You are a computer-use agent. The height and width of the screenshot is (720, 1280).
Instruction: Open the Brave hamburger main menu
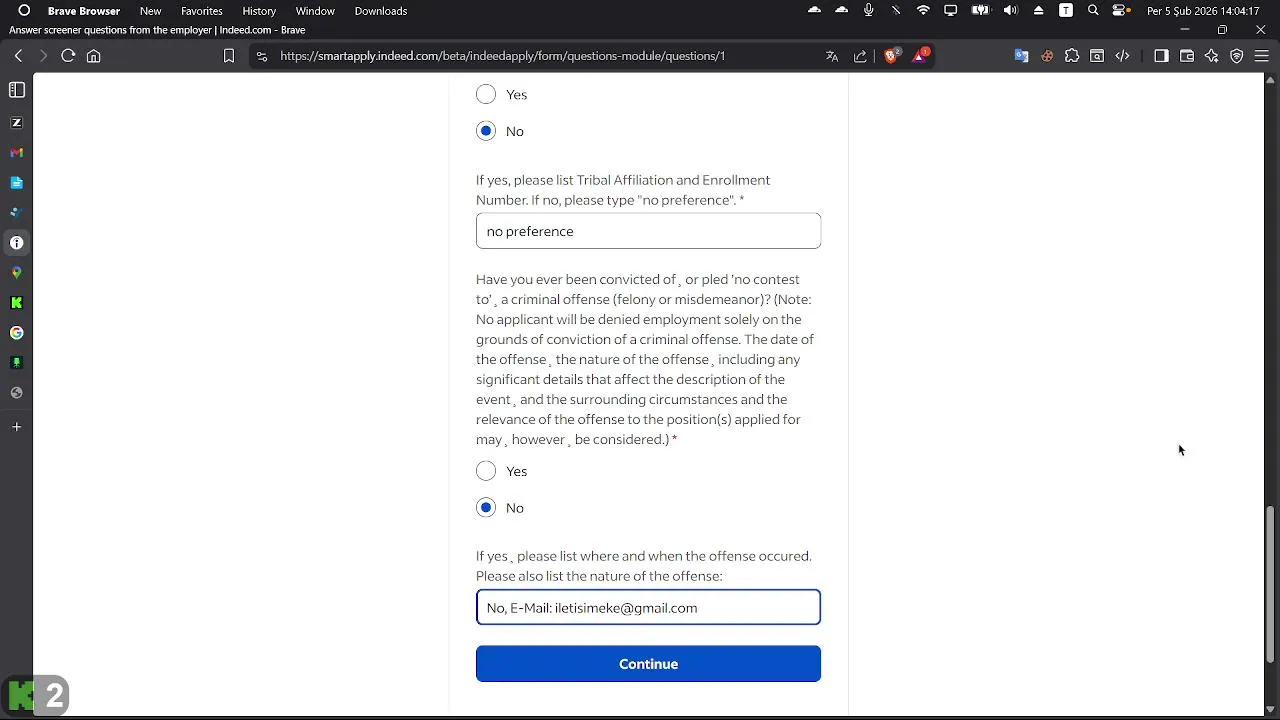[1261, 56]
